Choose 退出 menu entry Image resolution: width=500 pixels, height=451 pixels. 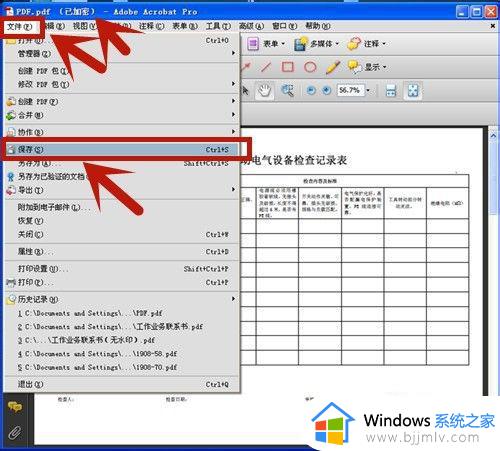point(121,384)
